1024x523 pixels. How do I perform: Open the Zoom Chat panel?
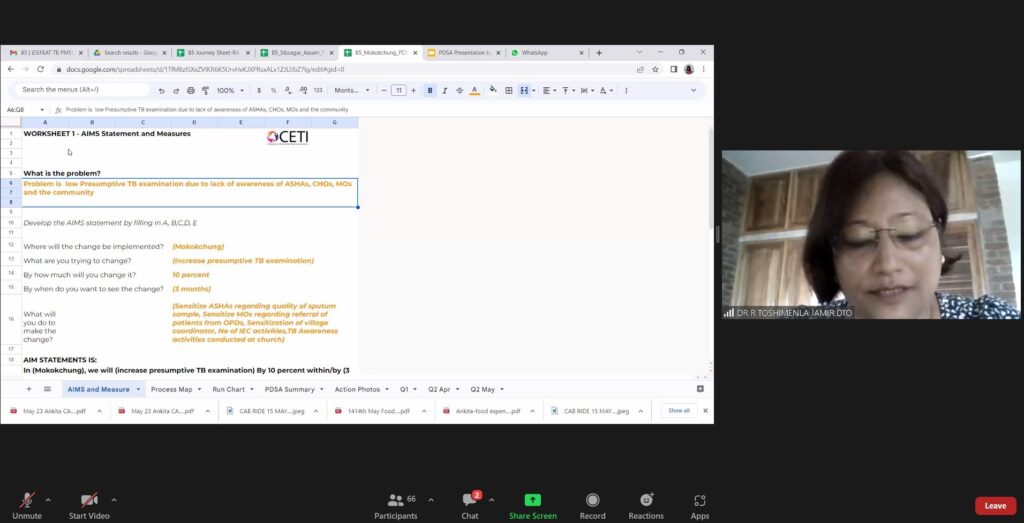point(470,503)
